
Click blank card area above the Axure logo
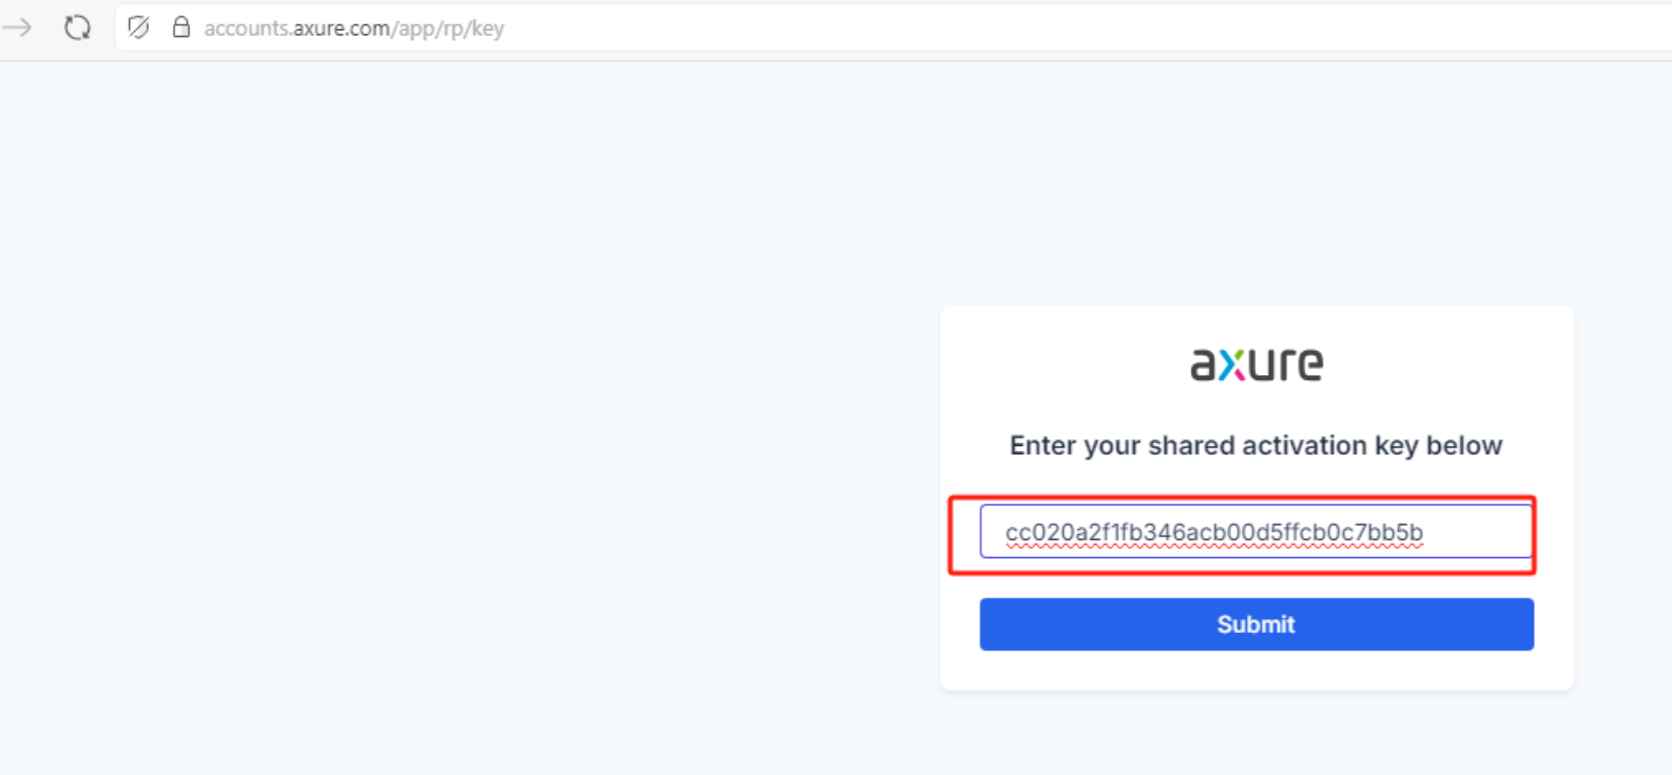click(x=1256, y=324)
